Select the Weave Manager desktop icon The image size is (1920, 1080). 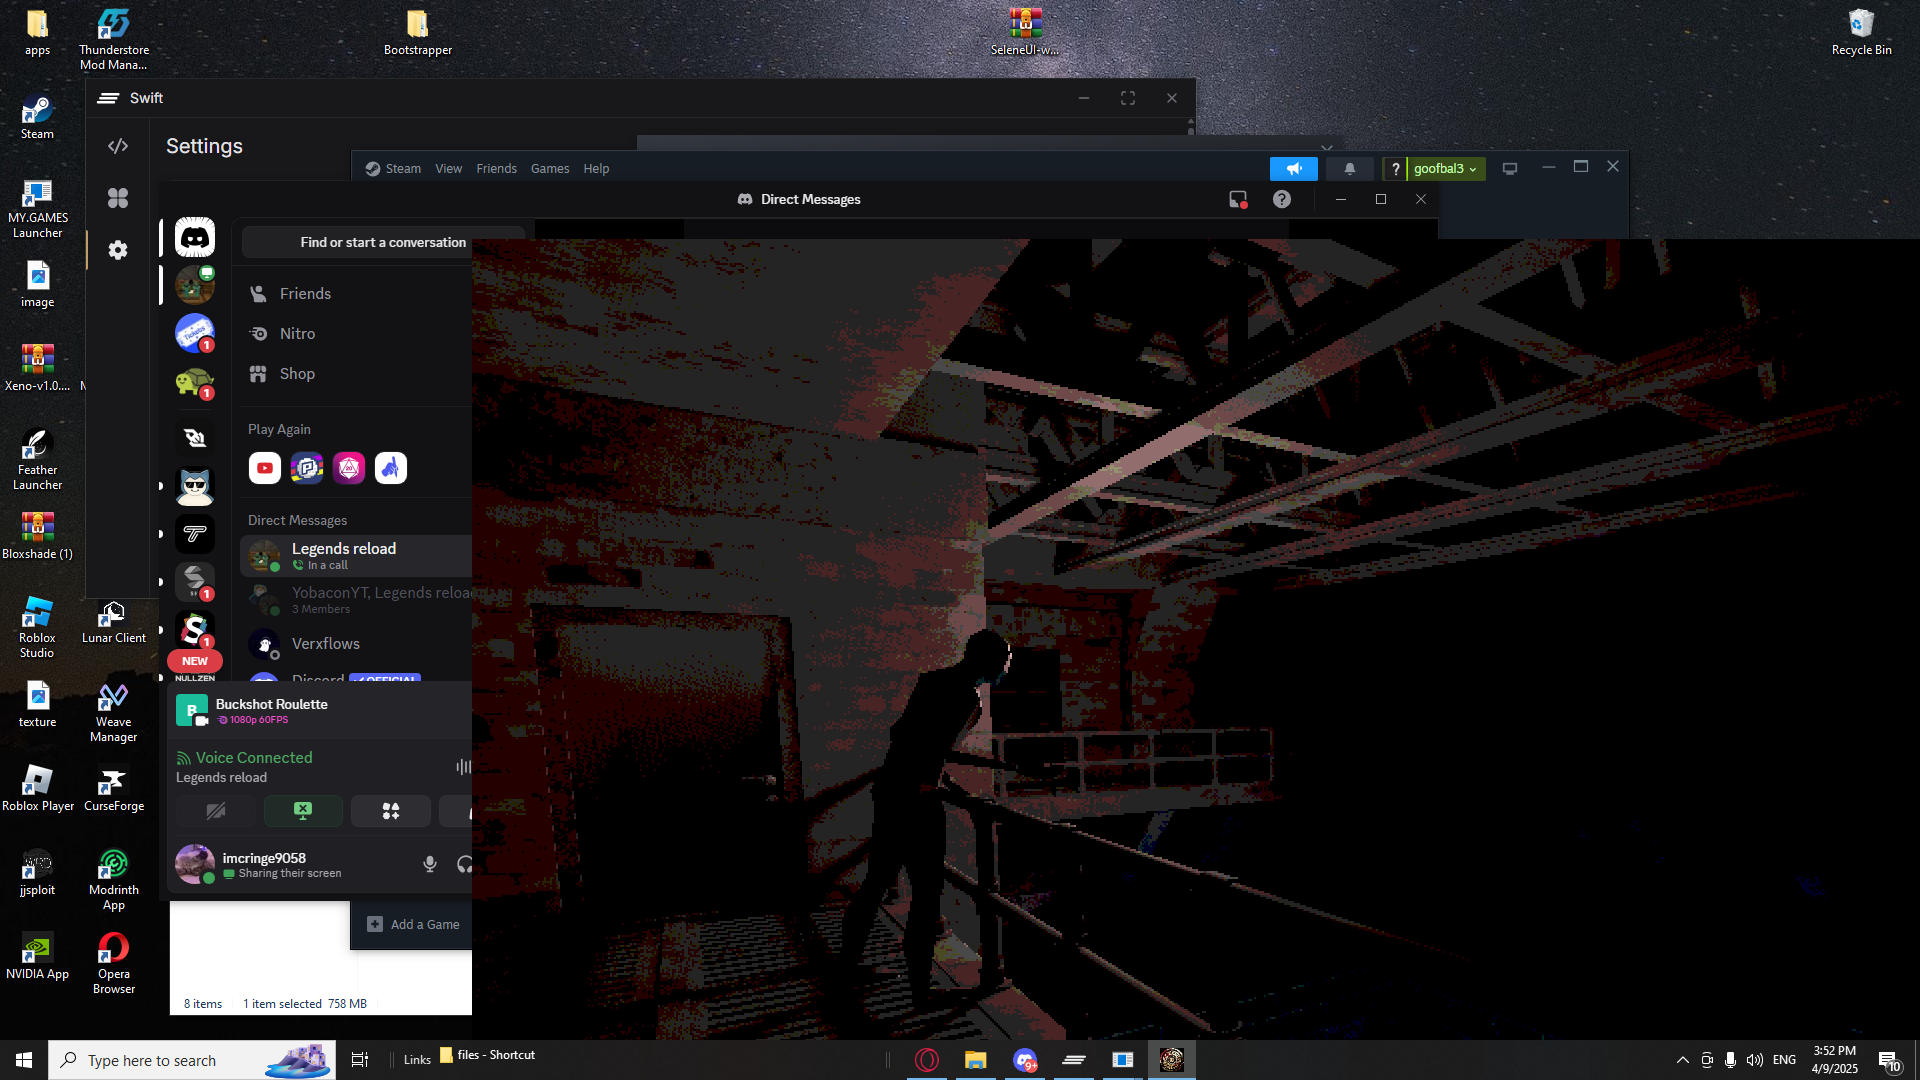(114, 711)
